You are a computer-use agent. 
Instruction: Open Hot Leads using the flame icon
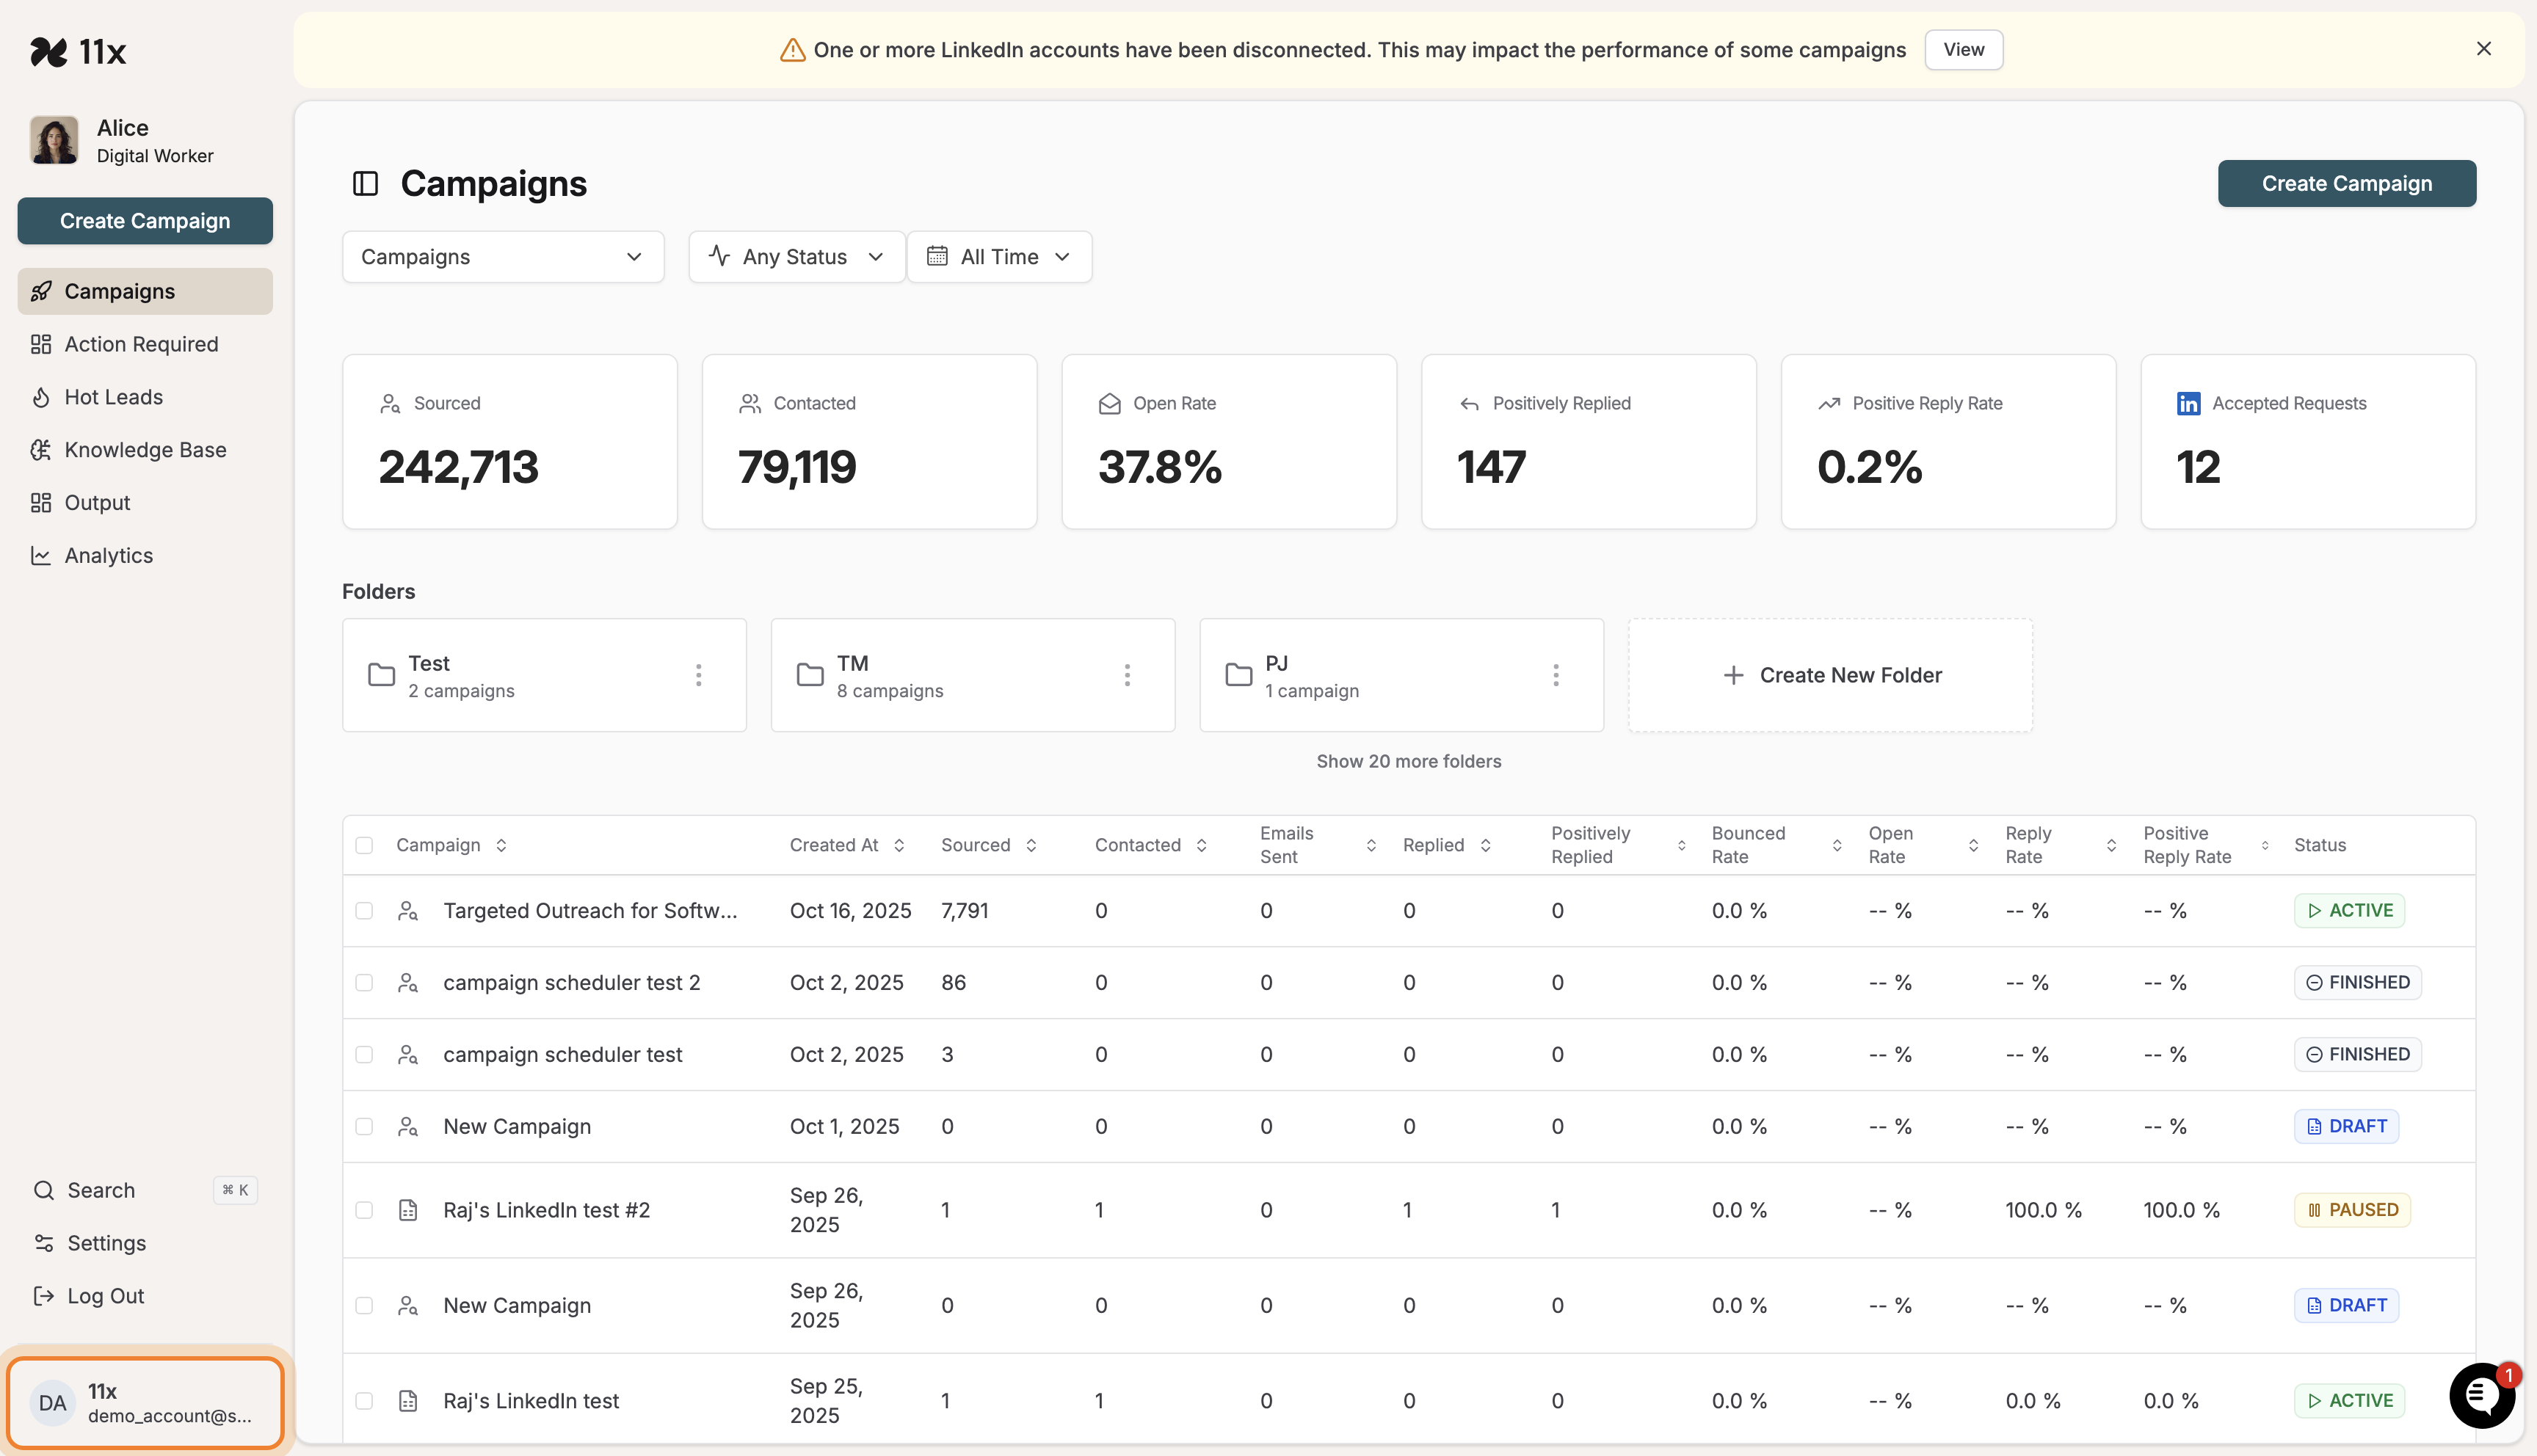(x=41, y=396)
